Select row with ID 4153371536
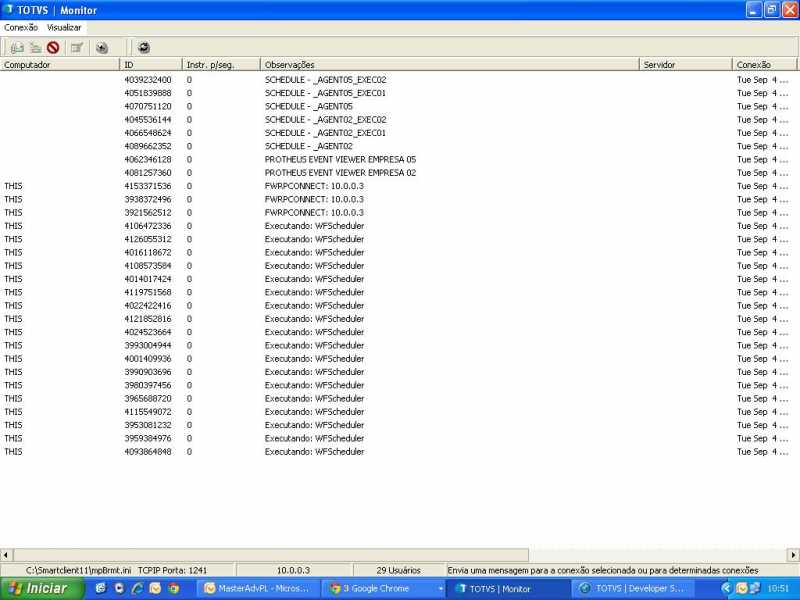Screen dimensions: 800x600 pyautogui.click(x=398, y=186)
